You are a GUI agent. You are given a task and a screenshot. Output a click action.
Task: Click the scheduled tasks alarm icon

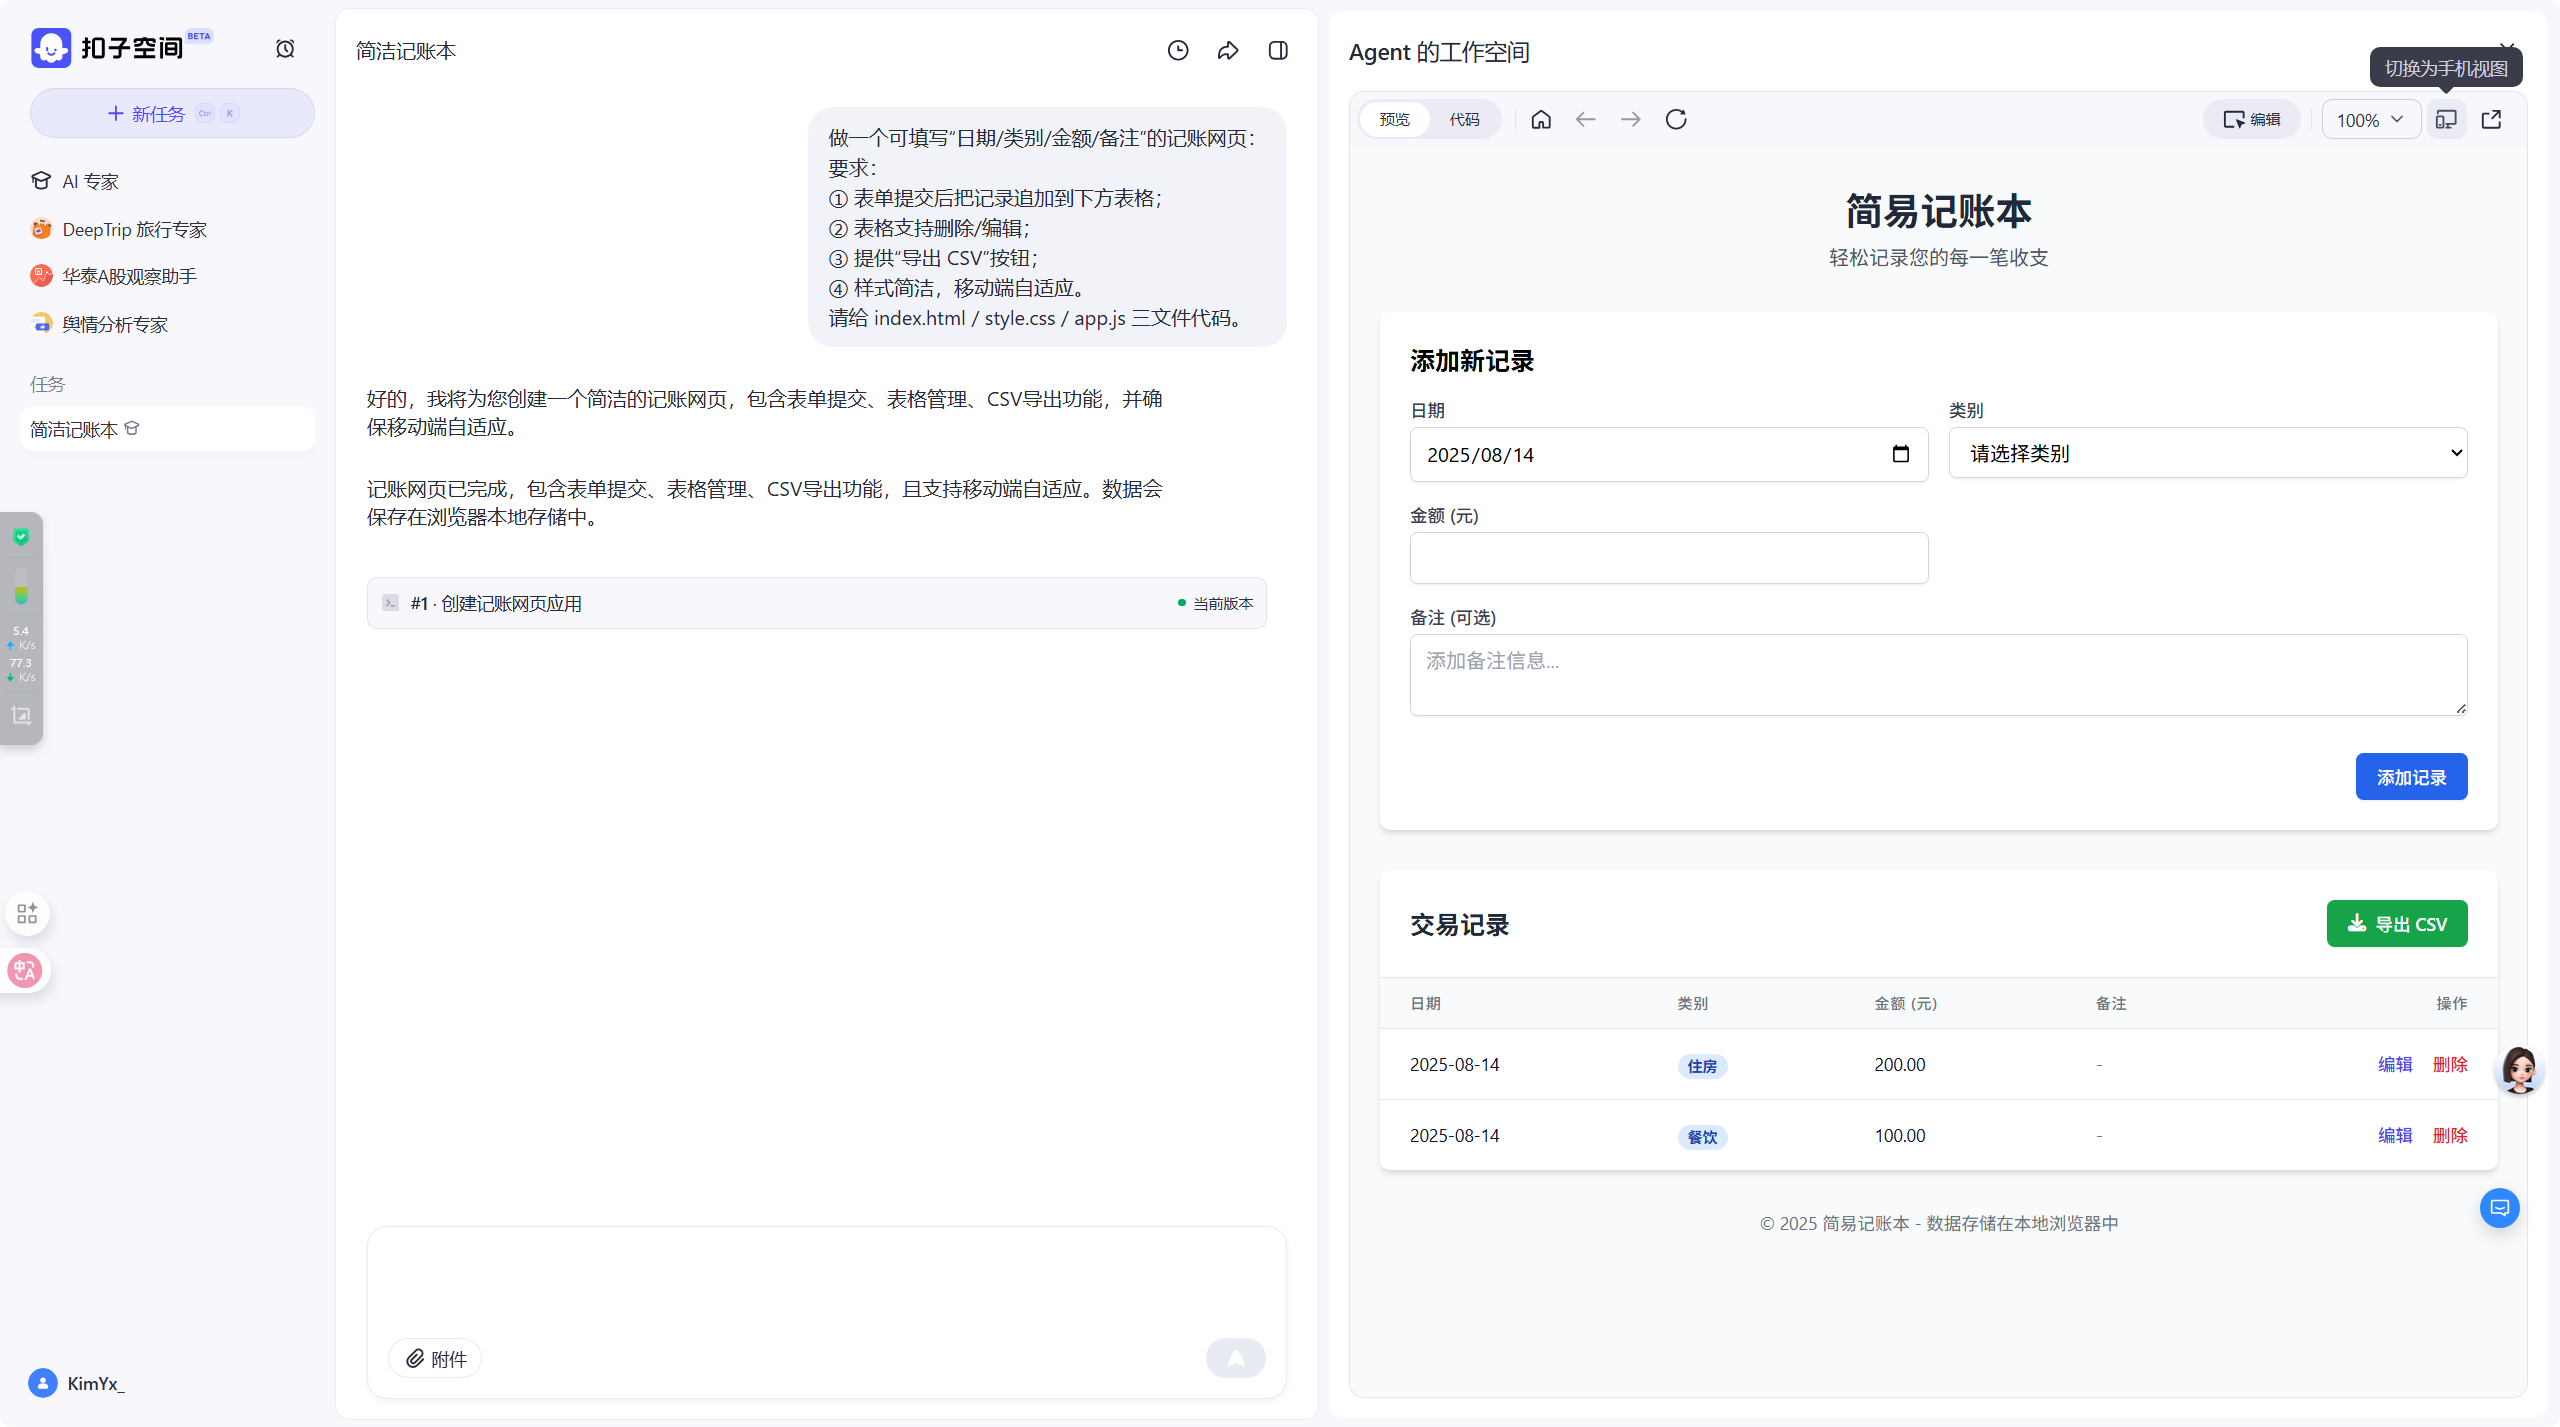285,49
